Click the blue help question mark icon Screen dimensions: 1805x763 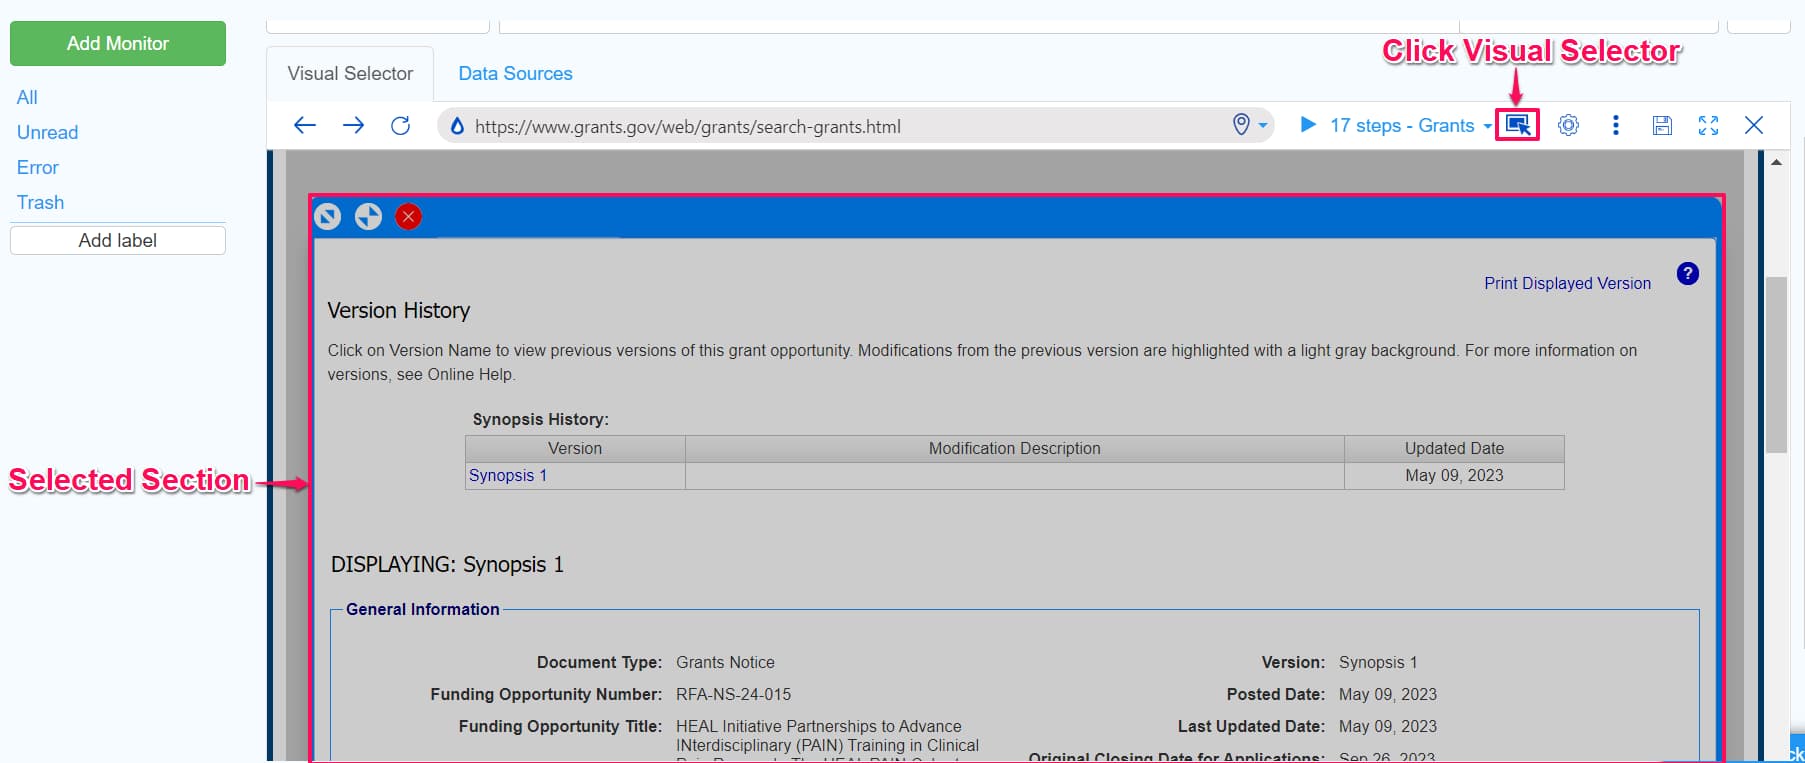click(1687, 274)
